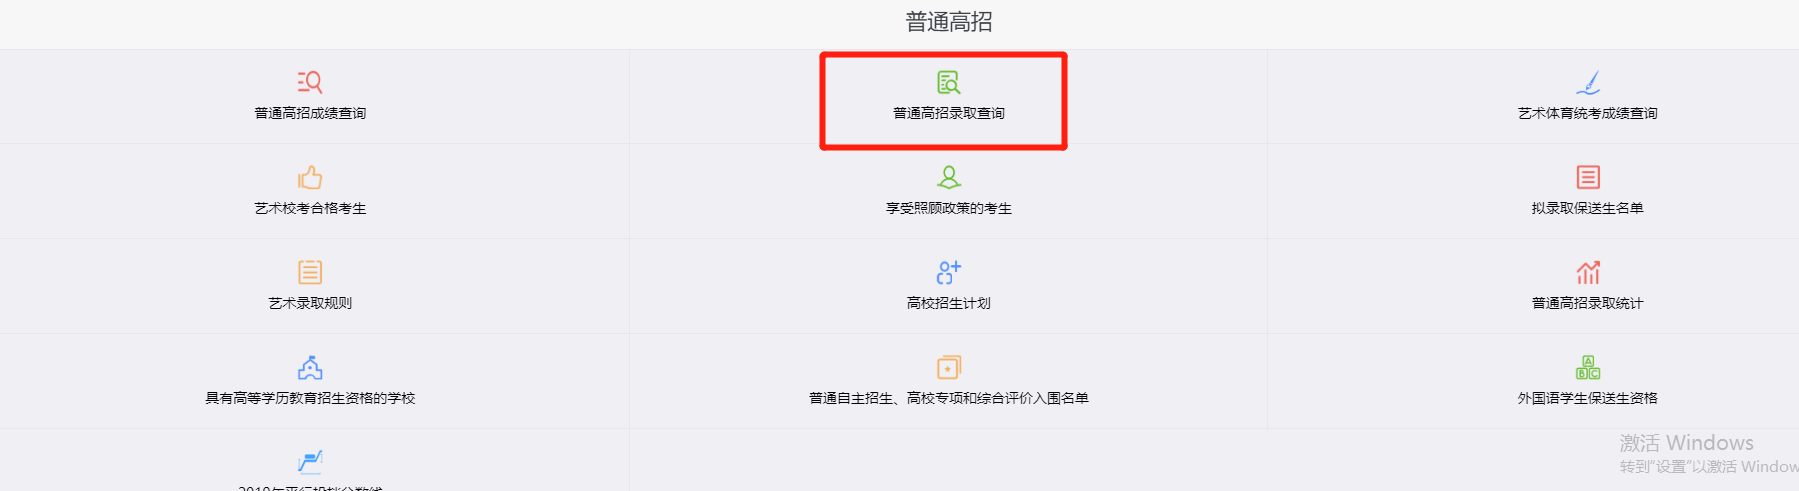The height and width of the screenshot is (491, 1799).
Task: Click the bar chart icon for 普通高招录取统计
Action: coord(1588,272)
